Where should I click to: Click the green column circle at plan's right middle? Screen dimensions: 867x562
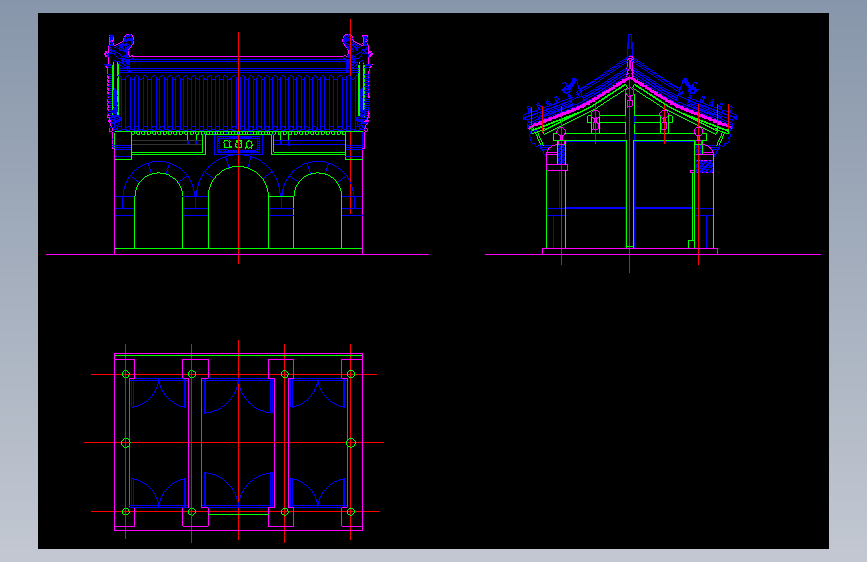[351, 443]
